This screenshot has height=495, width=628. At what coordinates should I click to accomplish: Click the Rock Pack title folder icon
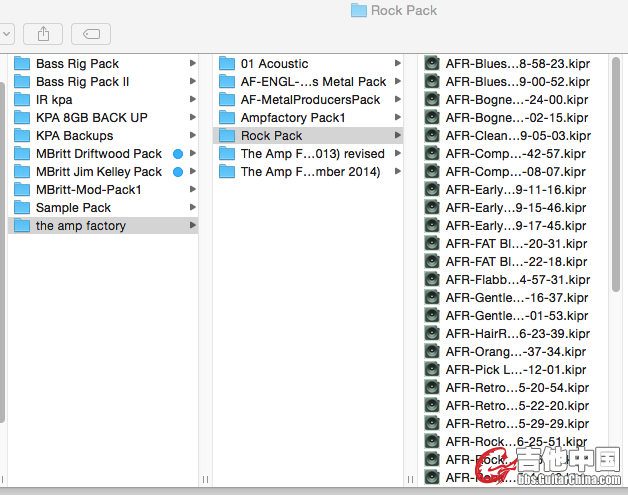coord(359,11)
